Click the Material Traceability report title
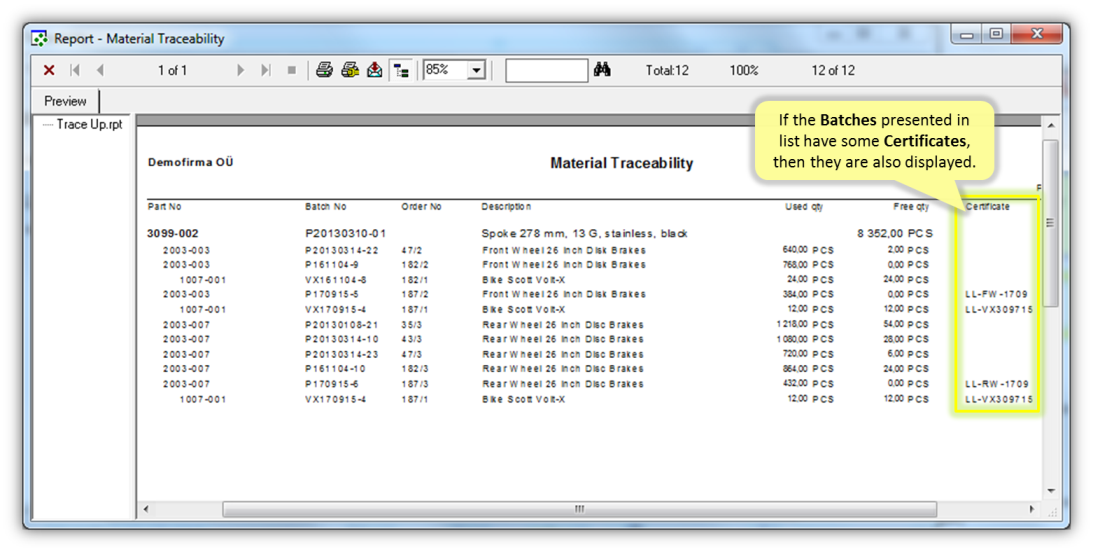Screen dimensions: 1093x552 click(x=621, y=163)
